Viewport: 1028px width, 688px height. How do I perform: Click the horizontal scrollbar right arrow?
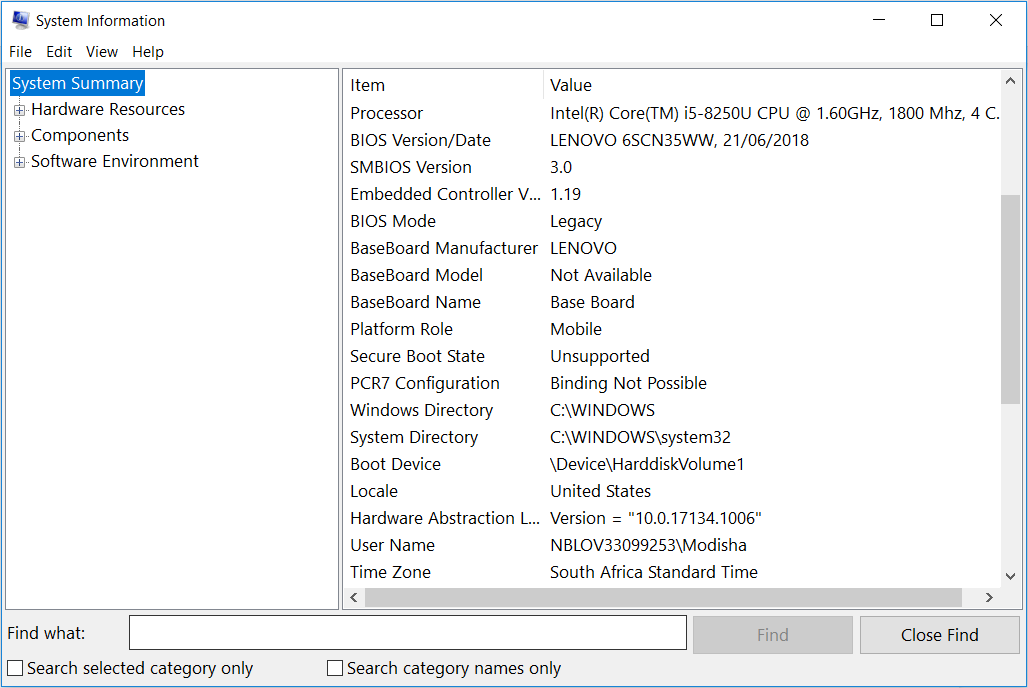click(989, 598)
